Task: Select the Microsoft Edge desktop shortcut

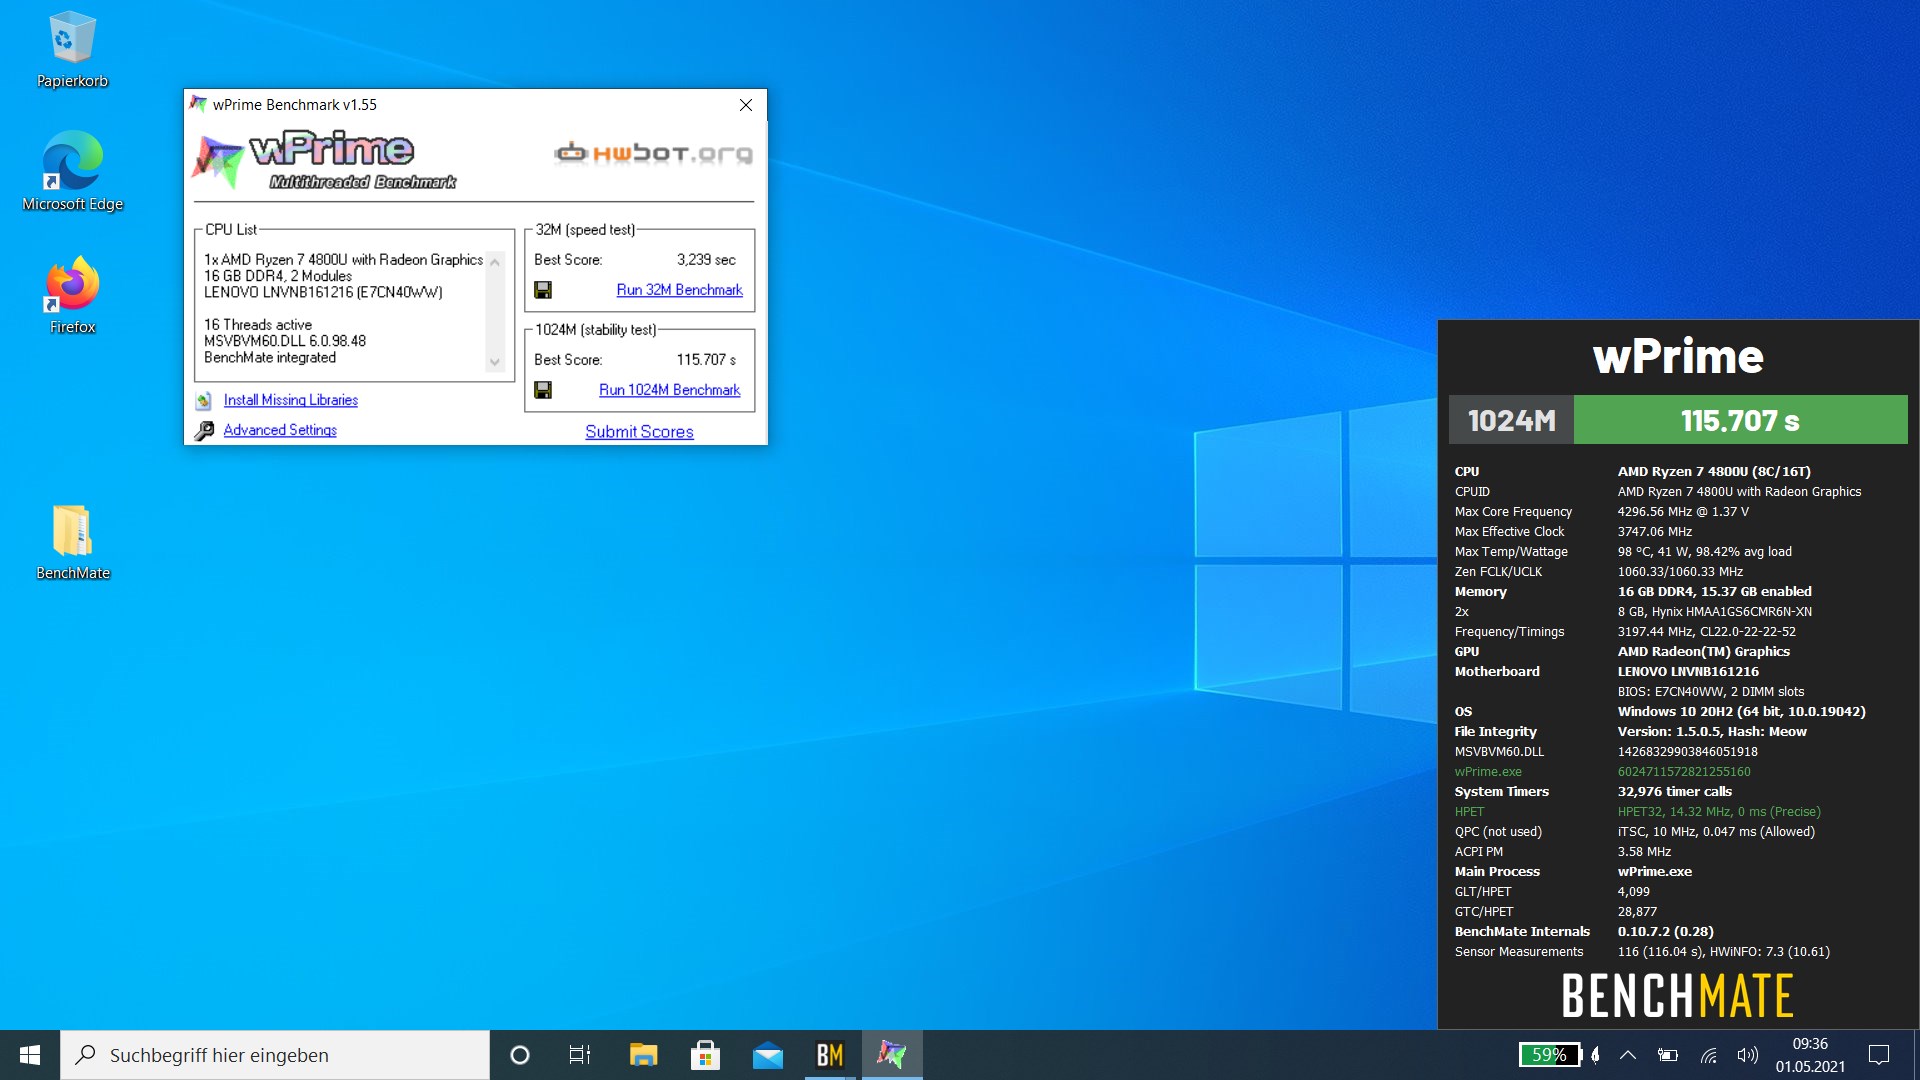Action: (72, 171)
